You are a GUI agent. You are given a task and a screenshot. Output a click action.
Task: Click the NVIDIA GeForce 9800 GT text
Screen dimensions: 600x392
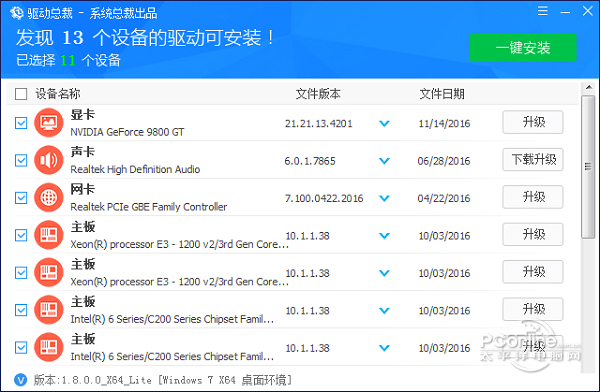click(127, 132)
